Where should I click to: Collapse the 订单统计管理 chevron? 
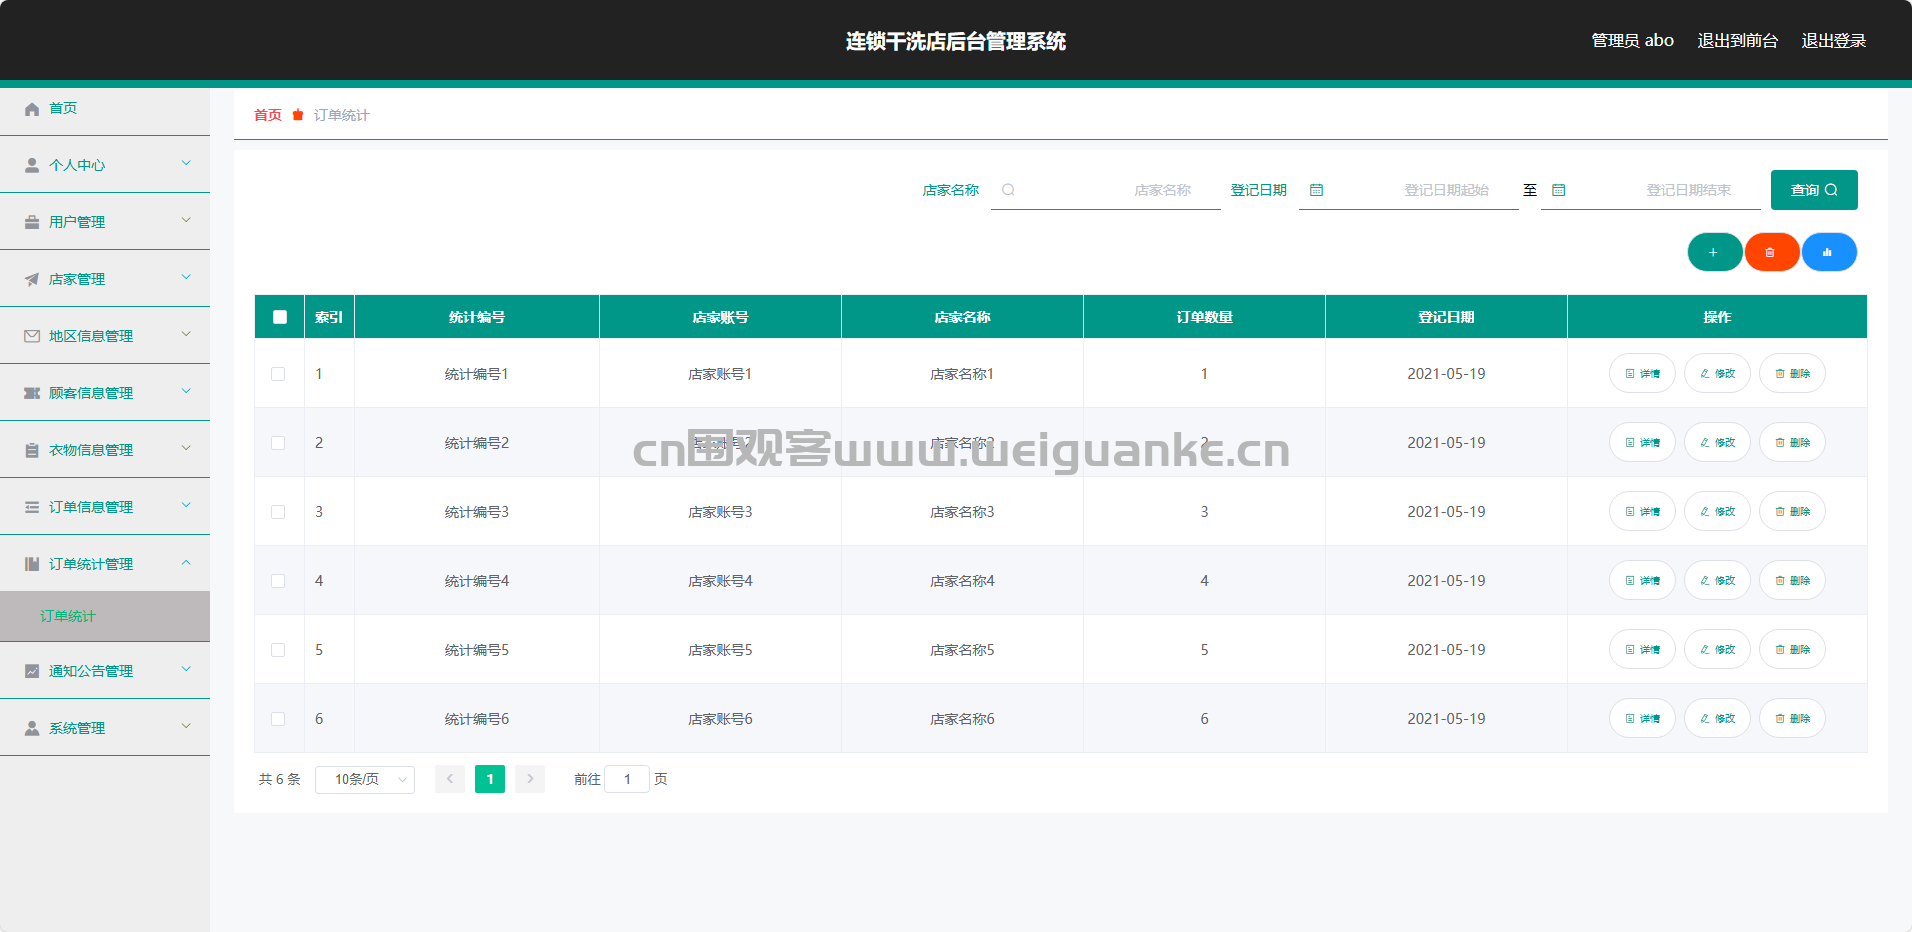[x=186, y=562]
